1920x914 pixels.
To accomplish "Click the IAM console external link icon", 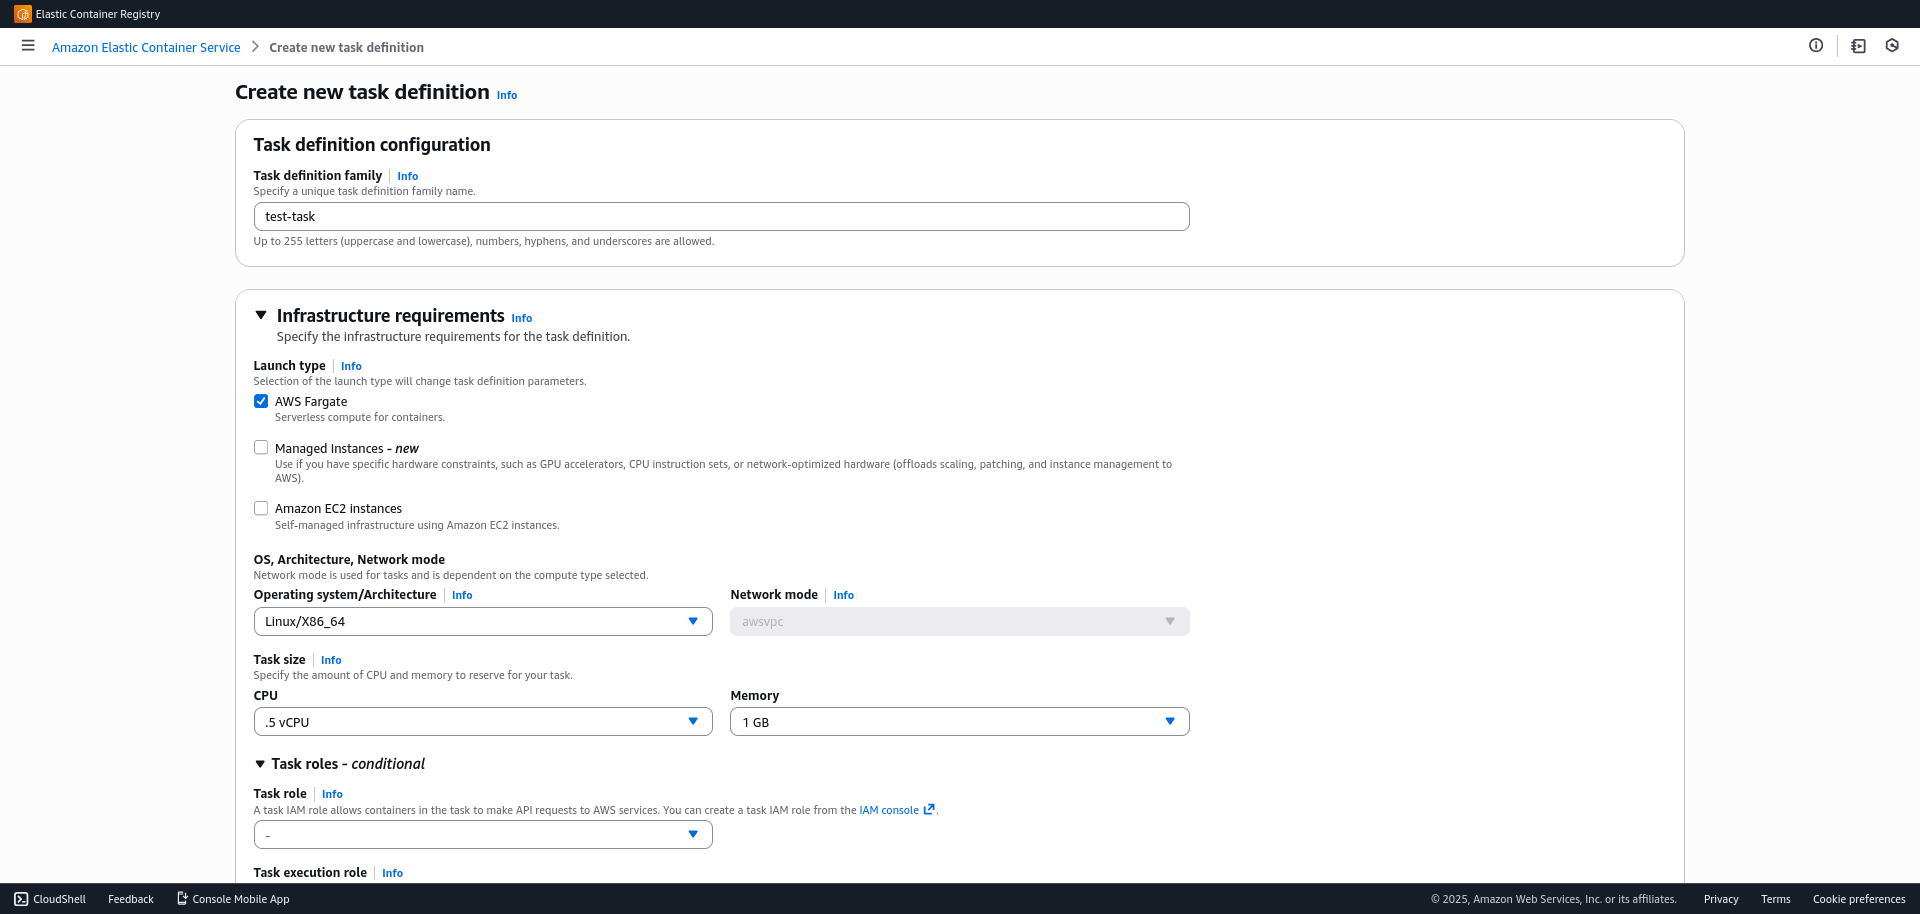I will [x=928, y=809].
